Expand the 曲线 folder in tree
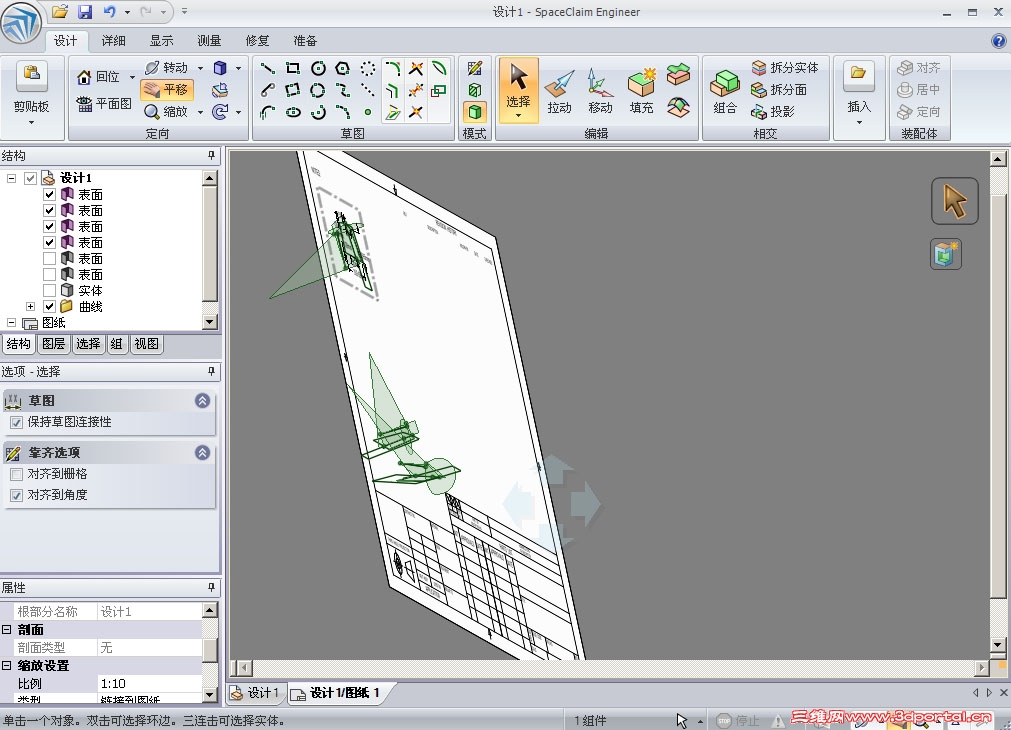Viewport: 1011px width, 730px height. 30,306
